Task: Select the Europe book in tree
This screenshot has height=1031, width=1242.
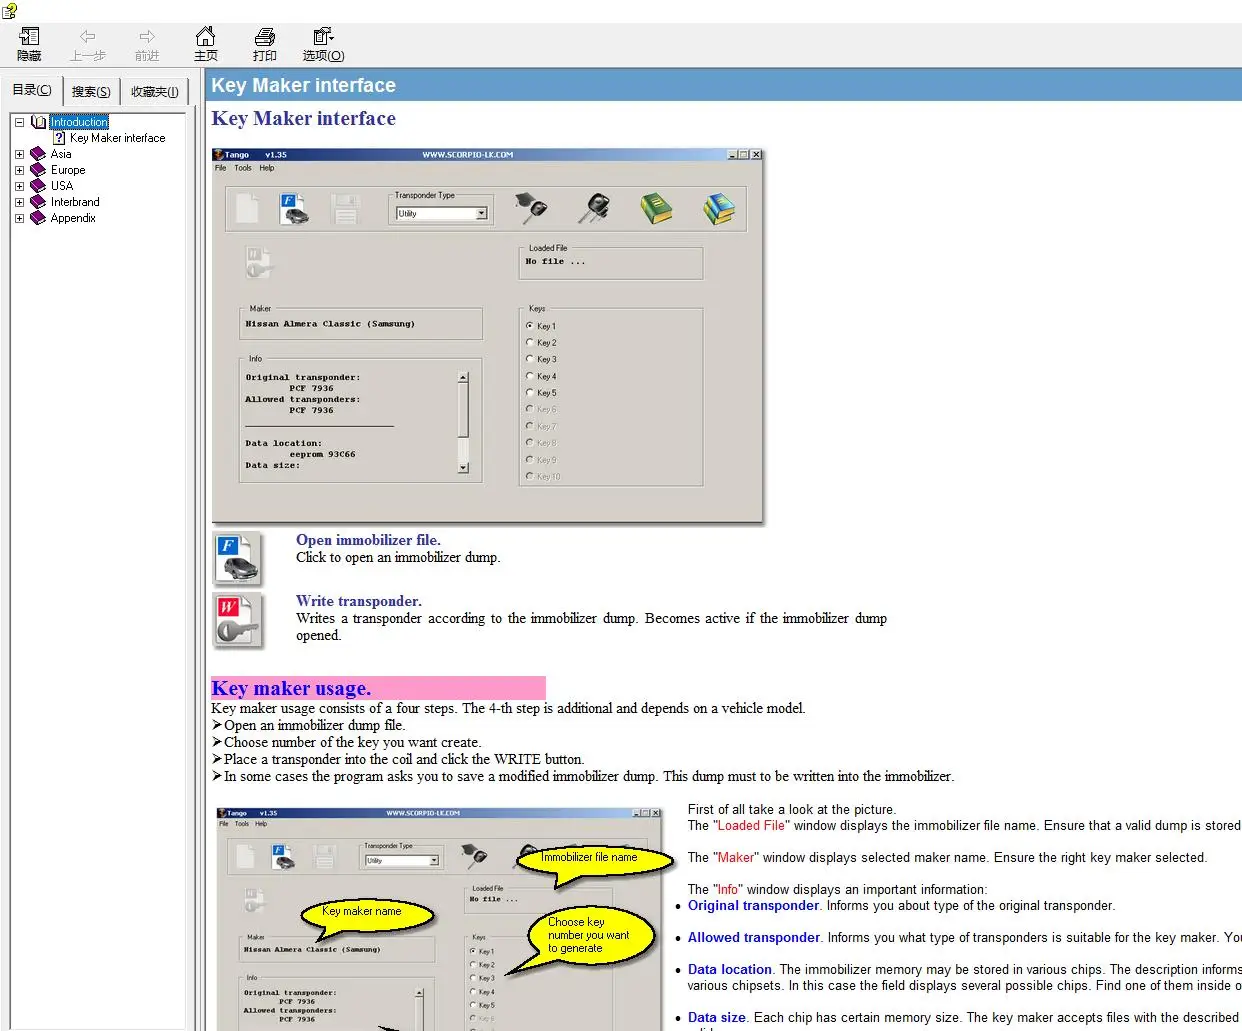Action: click(68, 170)
